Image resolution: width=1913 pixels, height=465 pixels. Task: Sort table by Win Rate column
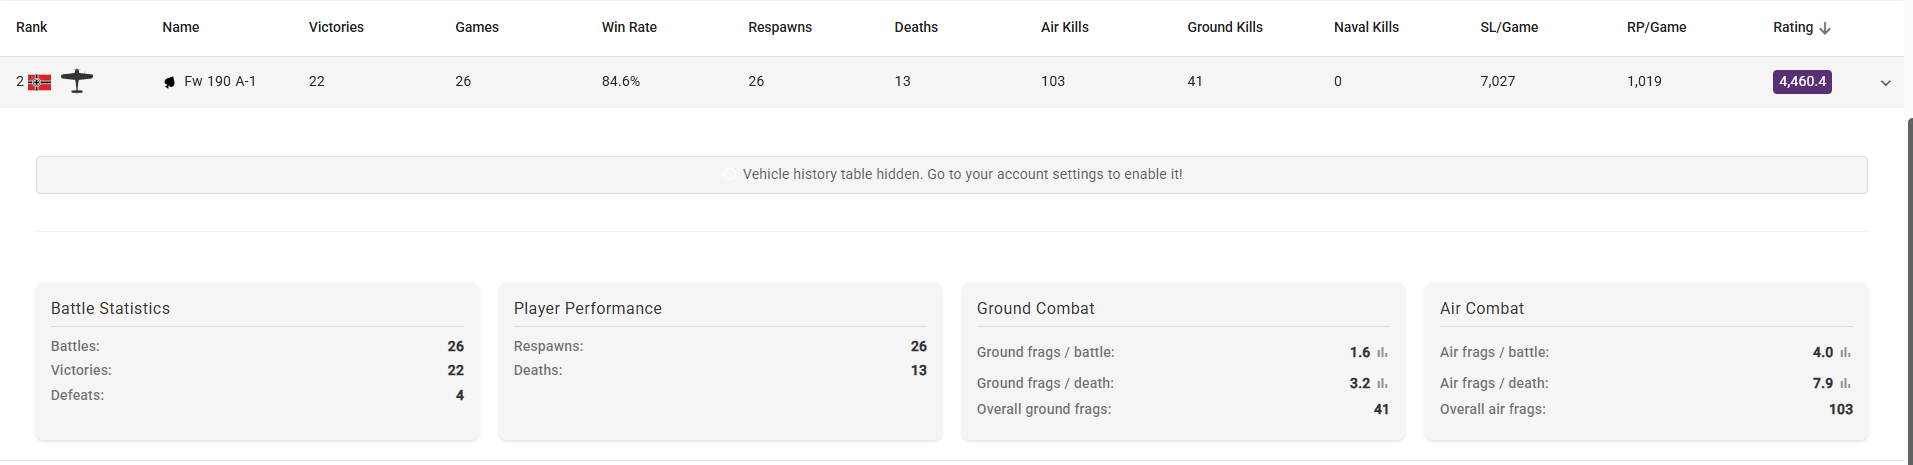click(629, 27)
